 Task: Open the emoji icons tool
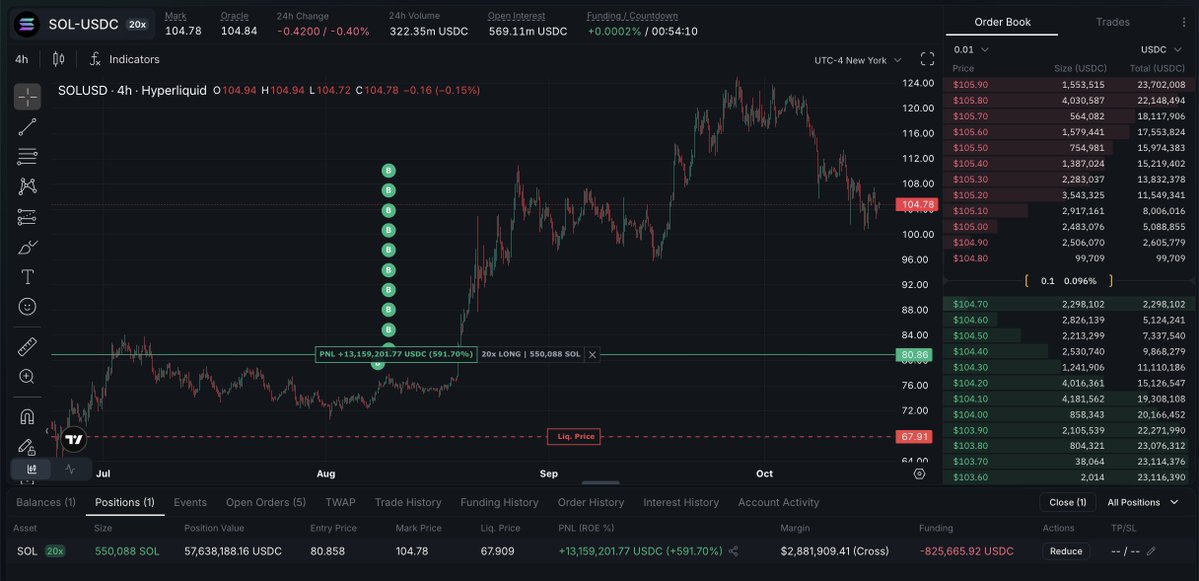(28, 307)
